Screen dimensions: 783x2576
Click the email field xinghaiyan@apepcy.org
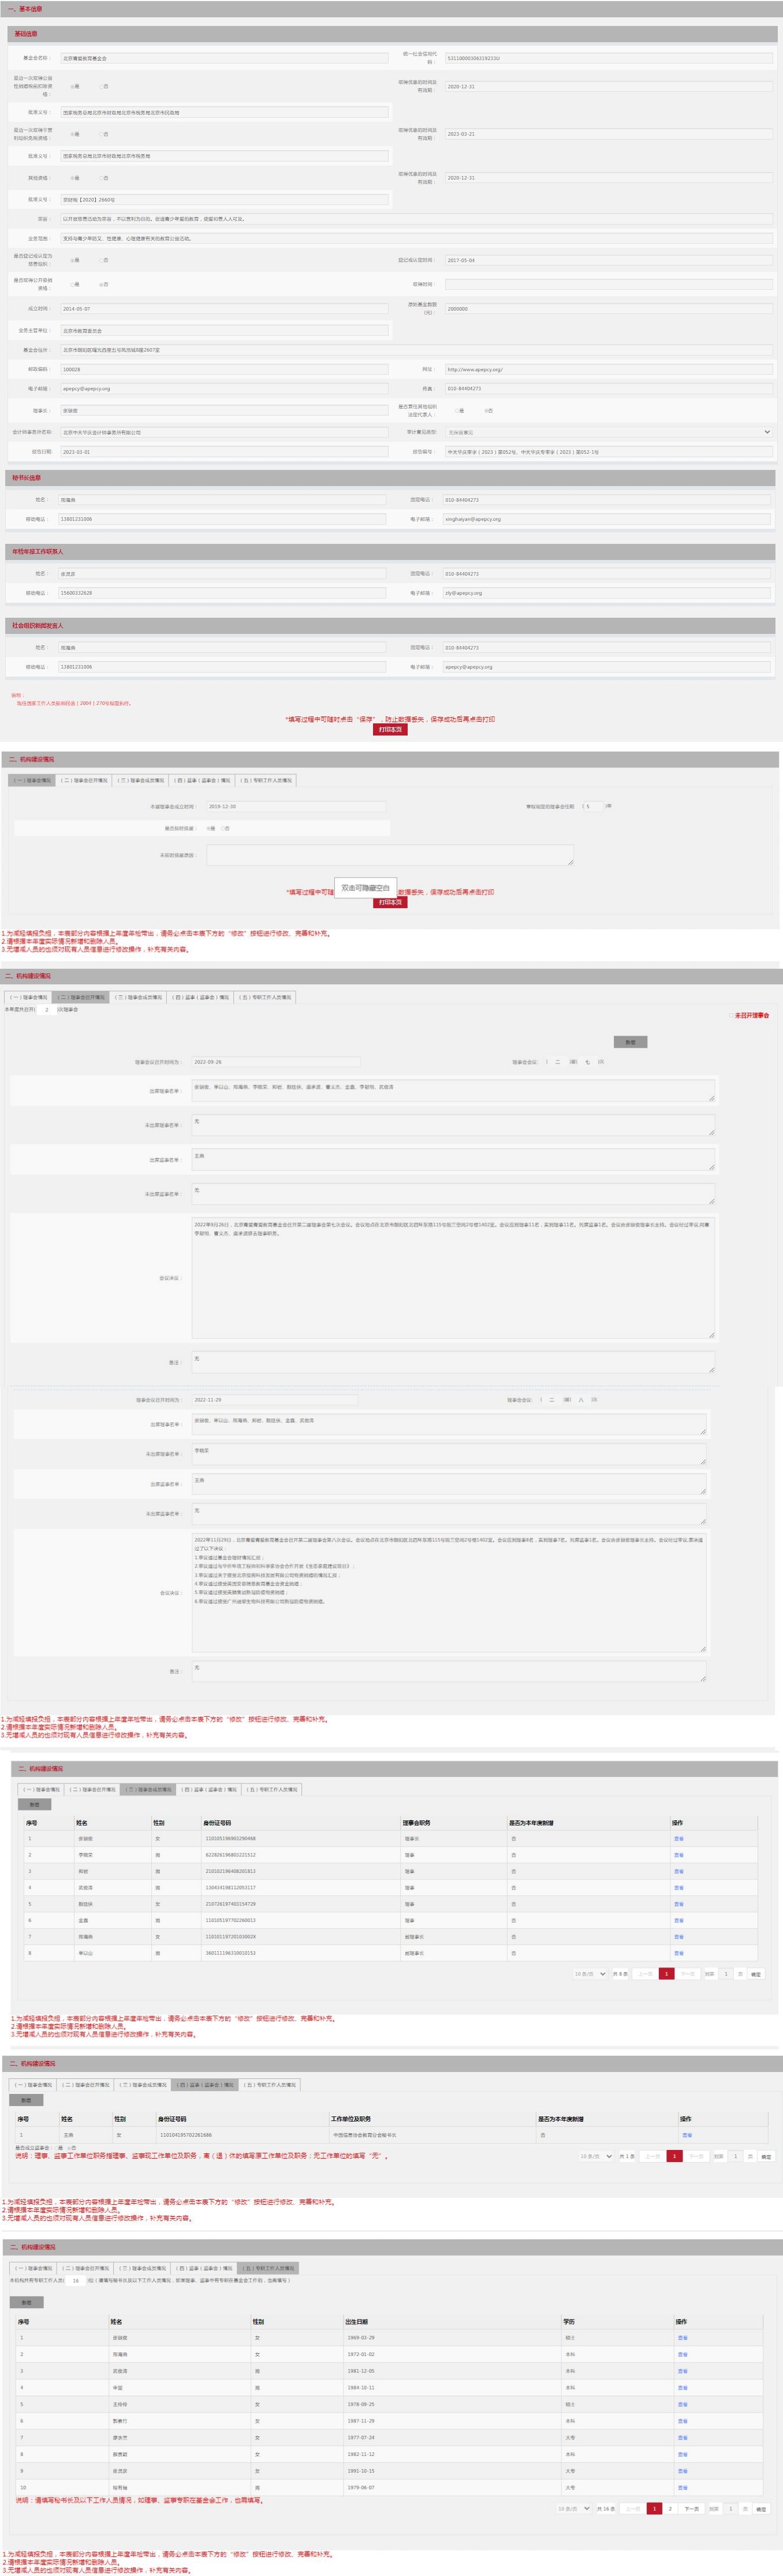coord(606,519)
